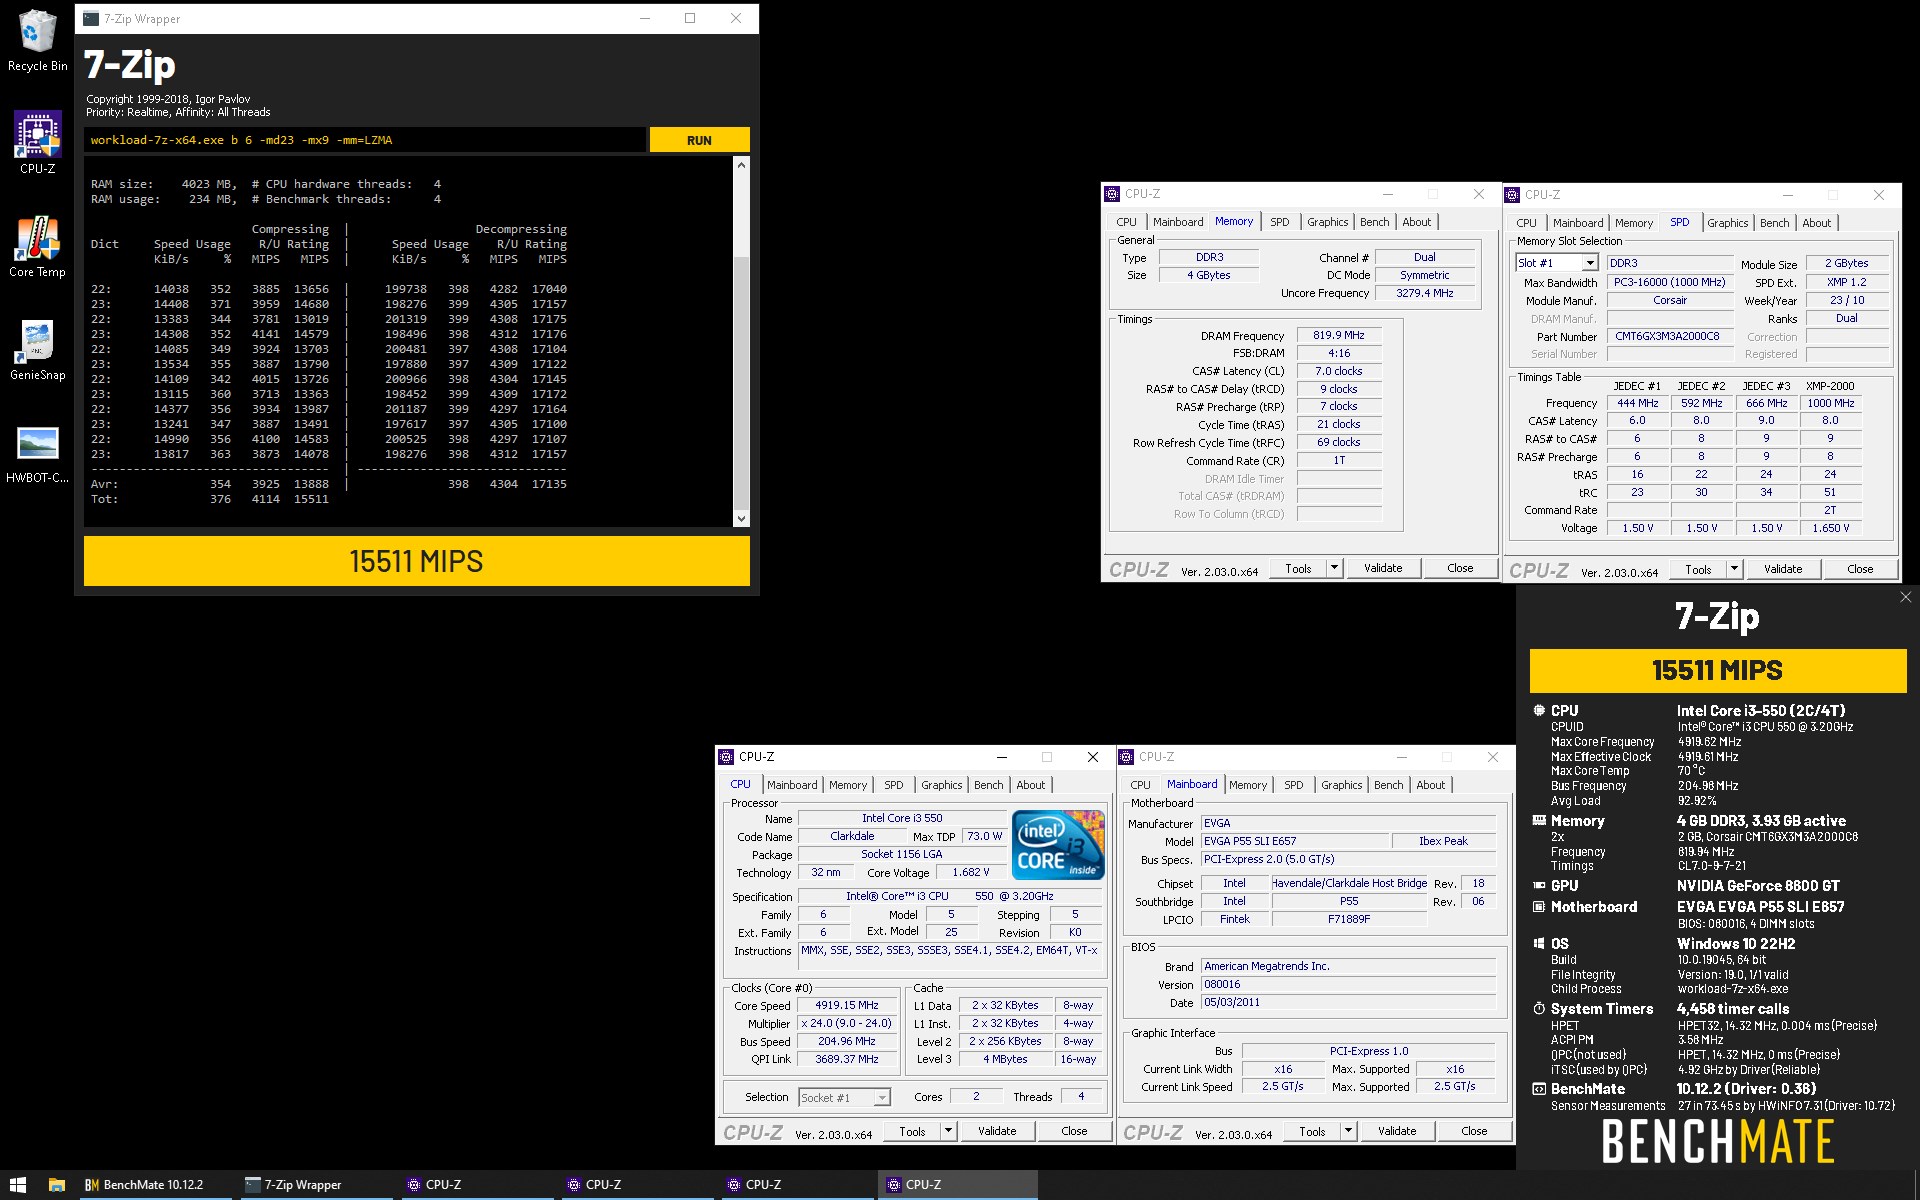Click Tools button in CPU tab window

tap(912, 1131)
